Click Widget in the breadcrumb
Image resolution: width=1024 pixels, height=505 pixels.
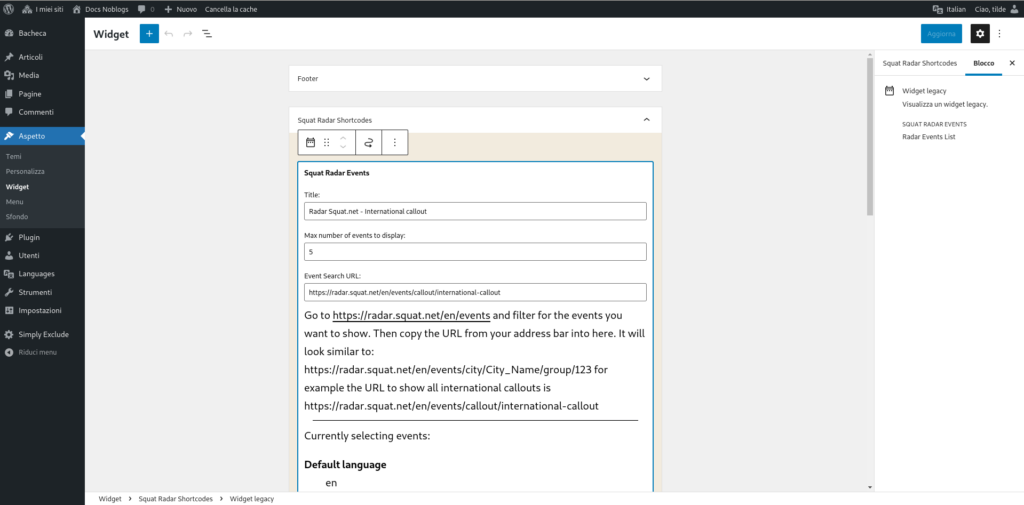pyautogui.click(x=110, y=498)
